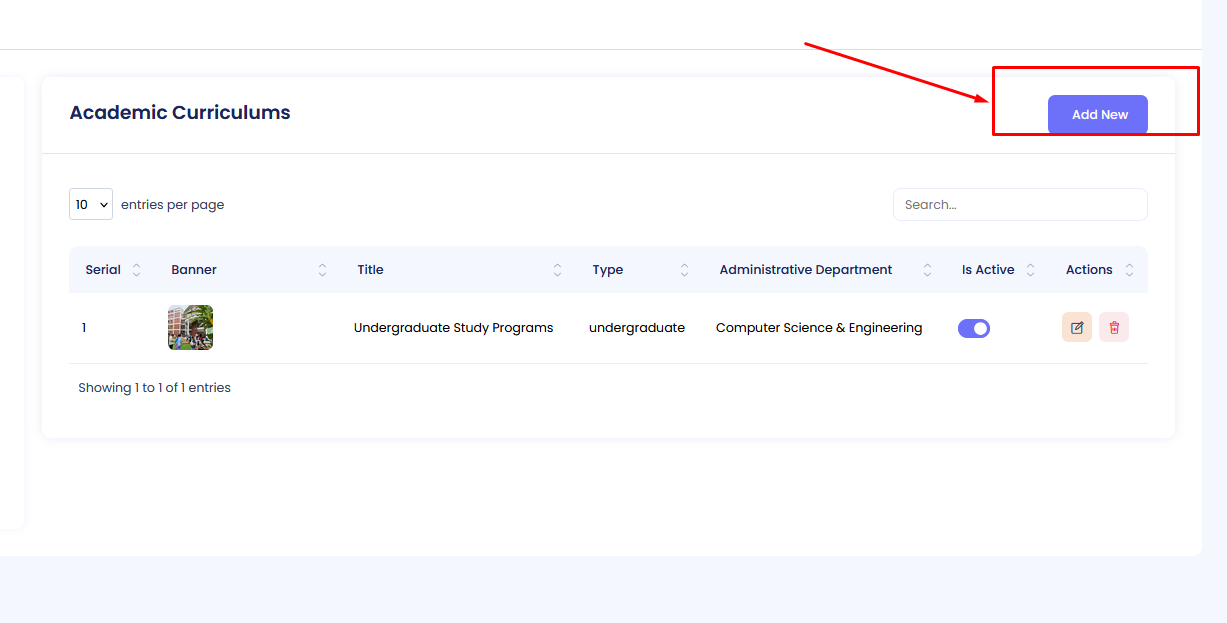Edit the Undergraduate Study Programs entry
This screenshot has height=623, width=1227.
(1077, 328)
